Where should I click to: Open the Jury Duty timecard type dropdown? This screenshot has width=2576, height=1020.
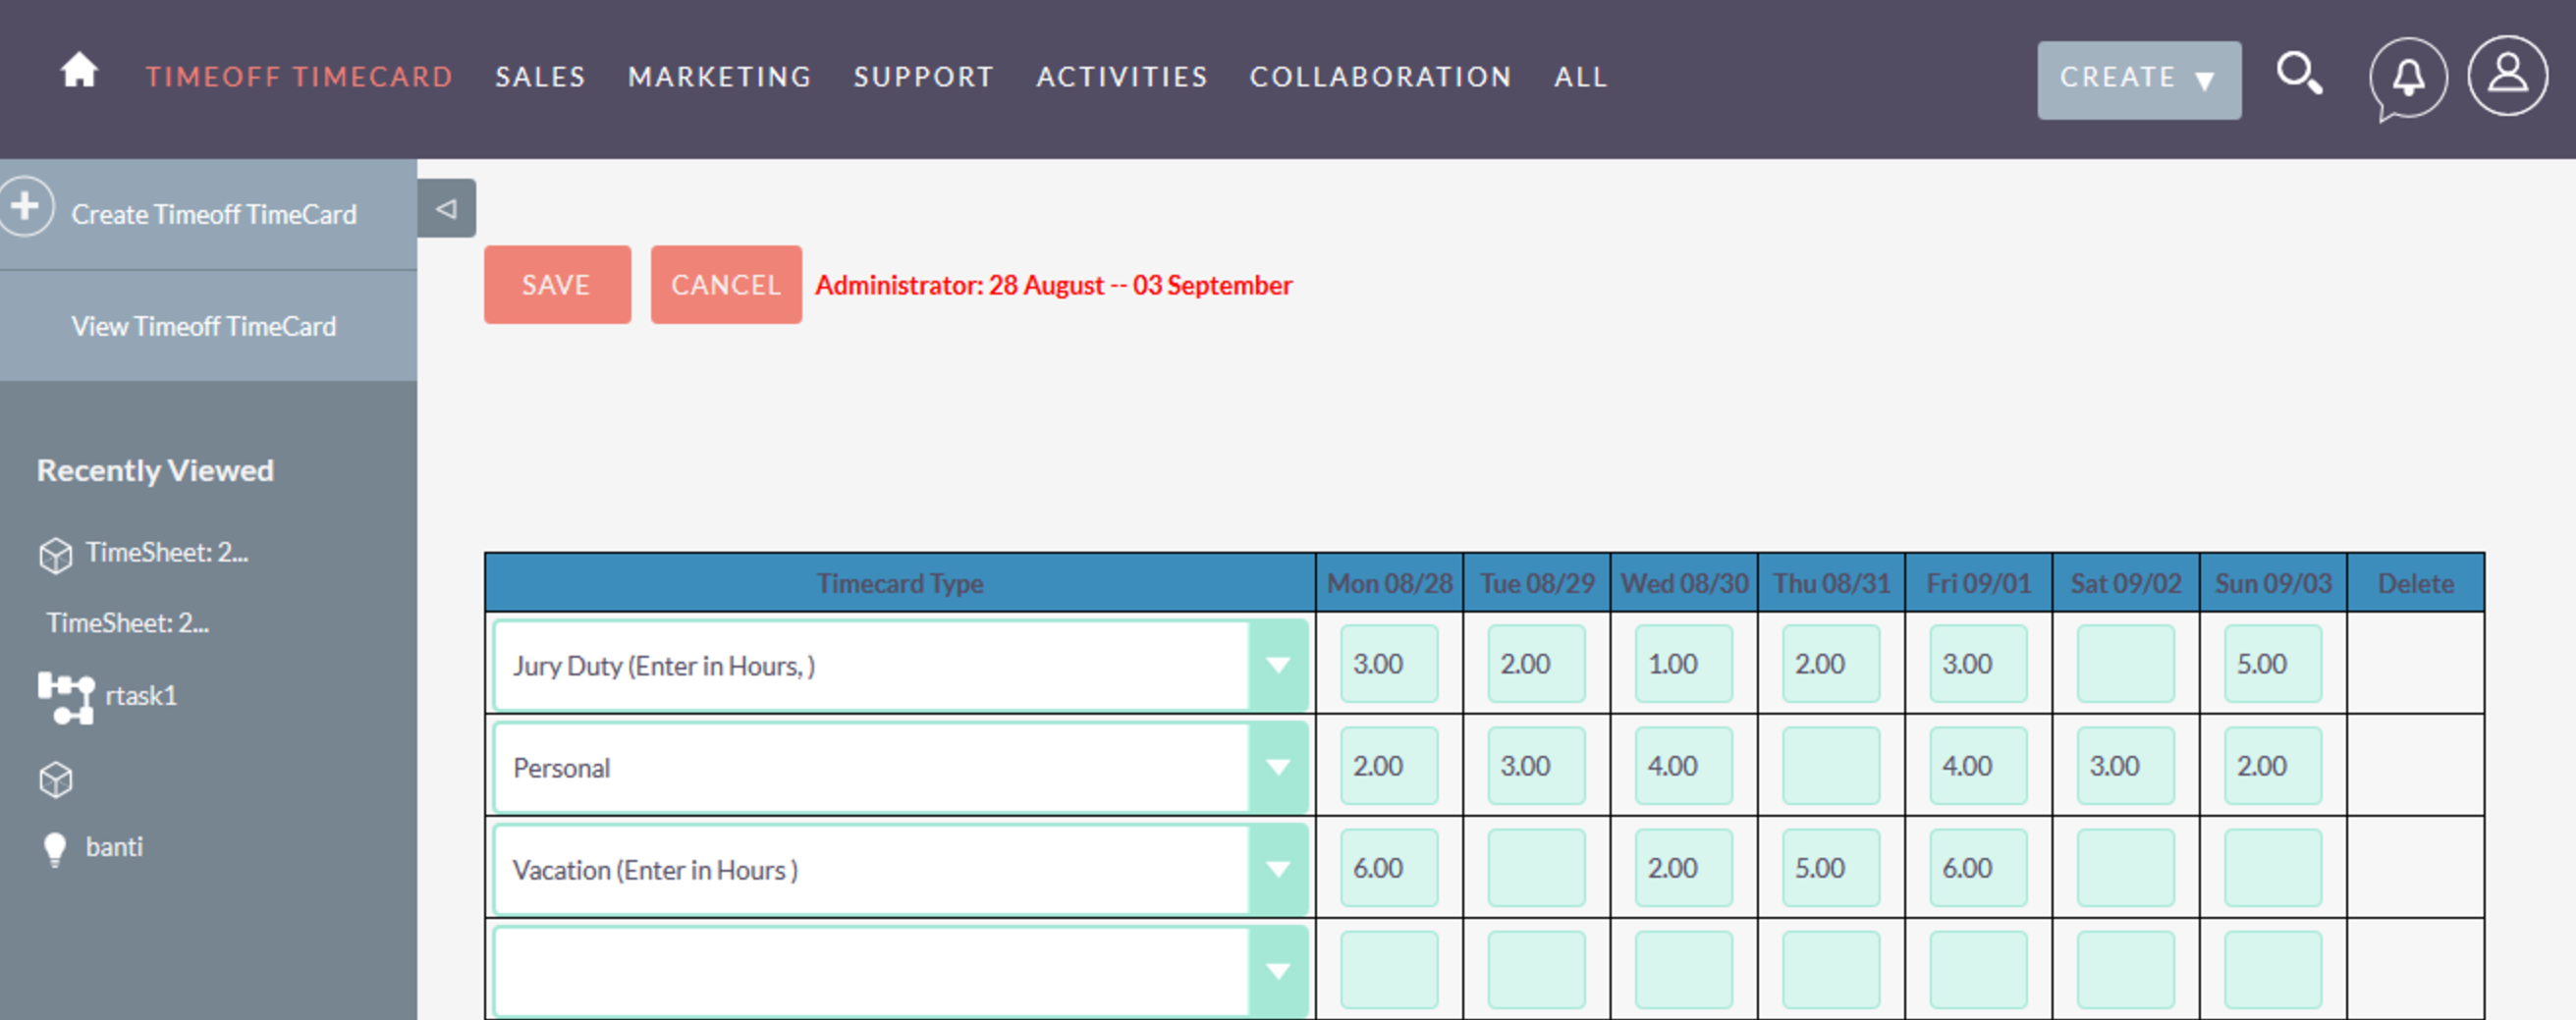coord(1278,664)
